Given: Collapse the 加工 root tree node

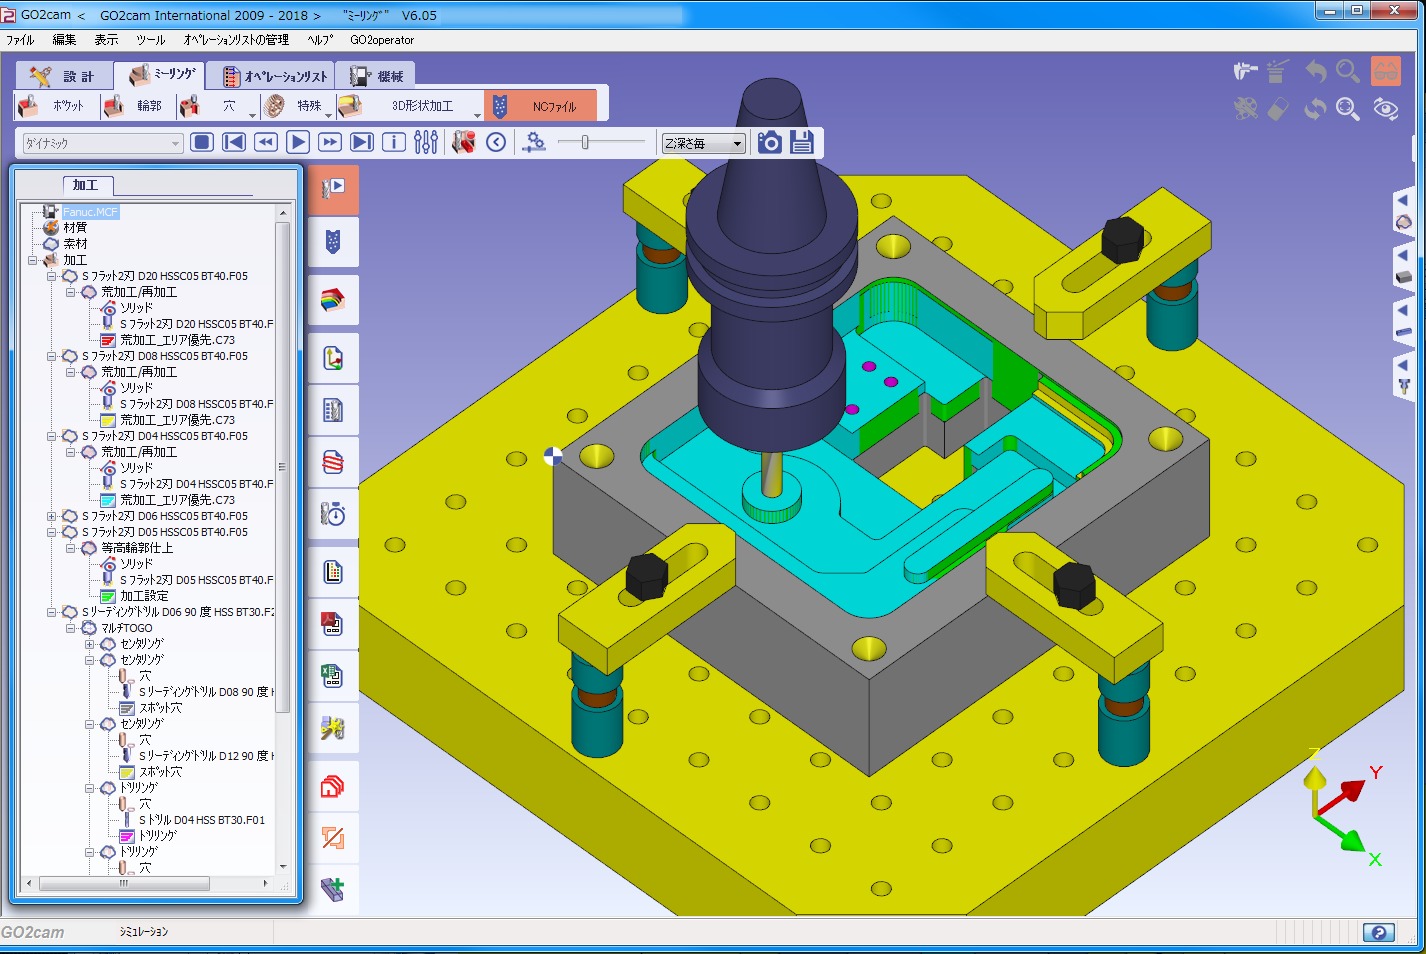Looking at the screenshot, I should coord(33,260).
